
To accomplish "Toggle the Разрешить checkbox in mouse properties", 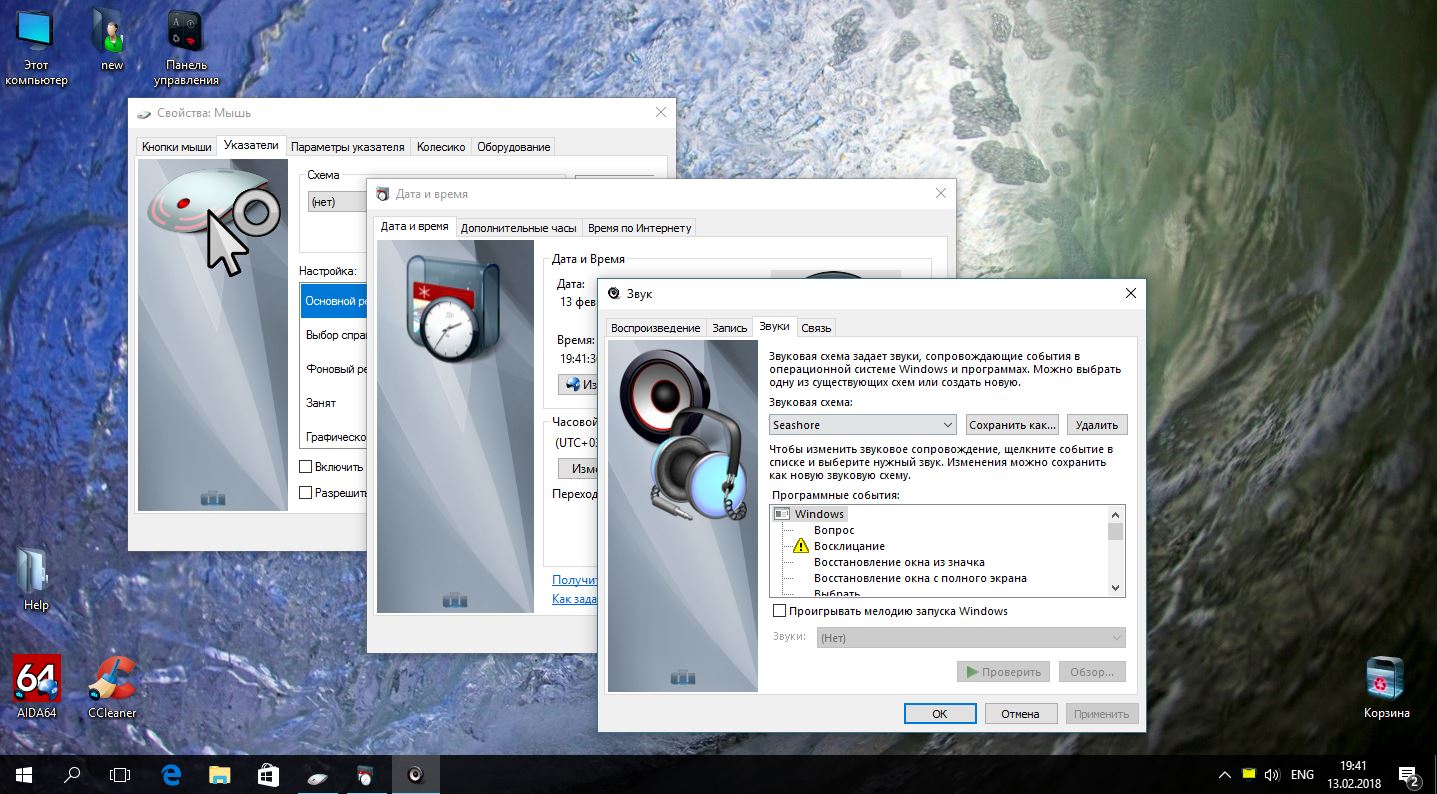I will pos(306,493).
